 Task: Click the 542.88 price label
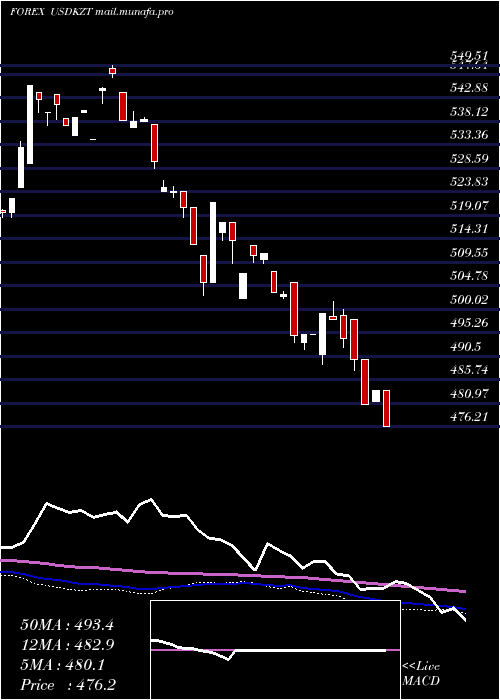click(x=468, y=88)
